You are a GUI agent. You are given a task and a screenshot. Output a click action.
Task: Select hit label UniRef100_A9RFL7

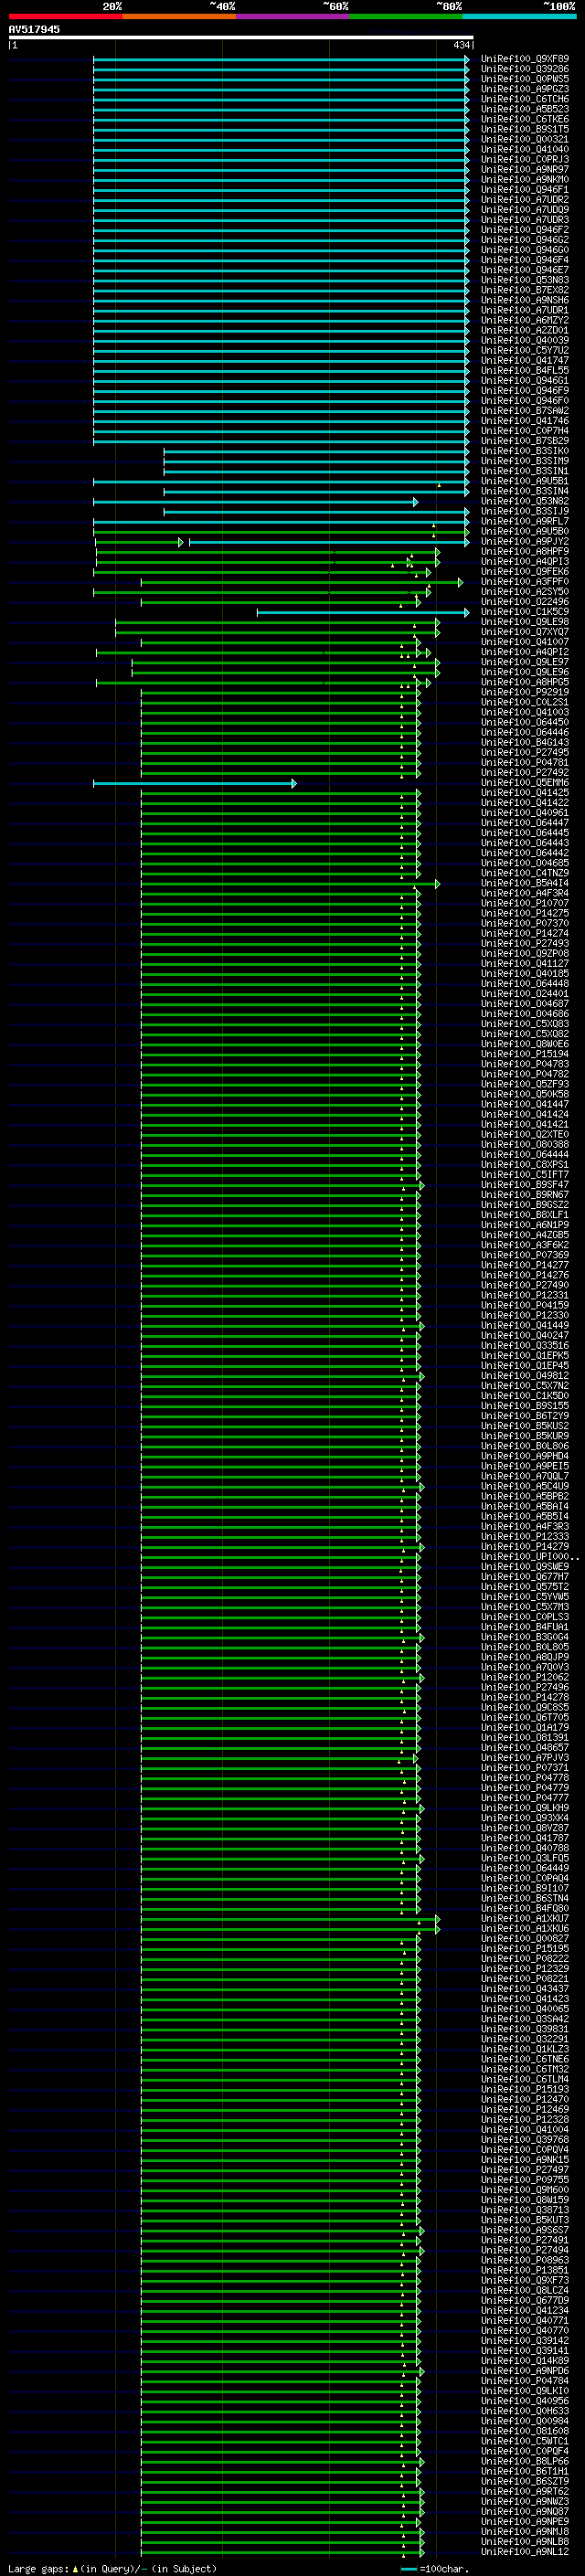(x=525, y=521)
